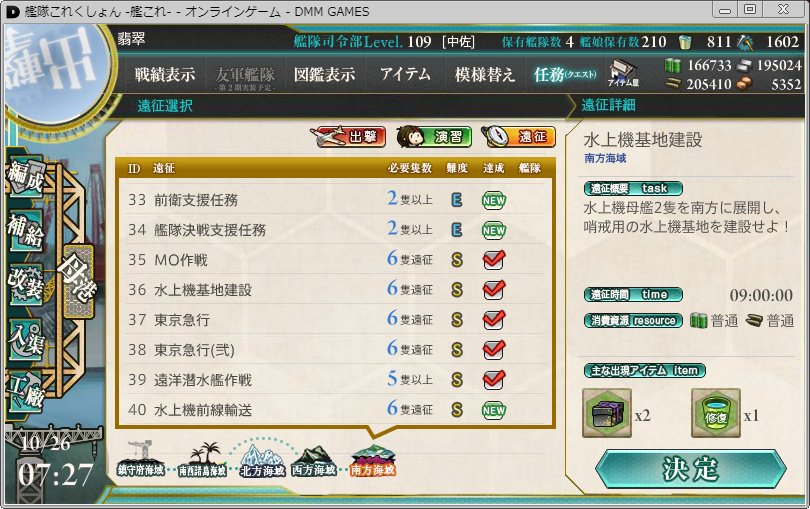Confirm with the 決定 button

[691, 469]
